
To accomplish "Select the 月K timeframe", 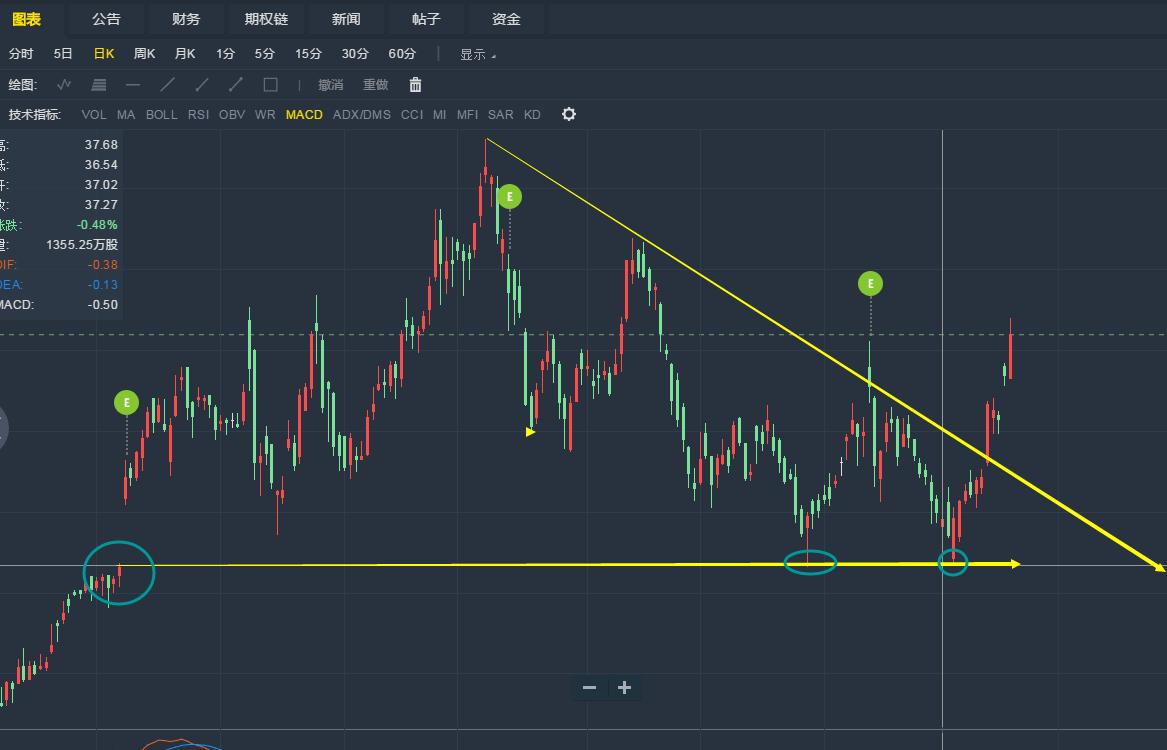I will (x=185, y=54).
